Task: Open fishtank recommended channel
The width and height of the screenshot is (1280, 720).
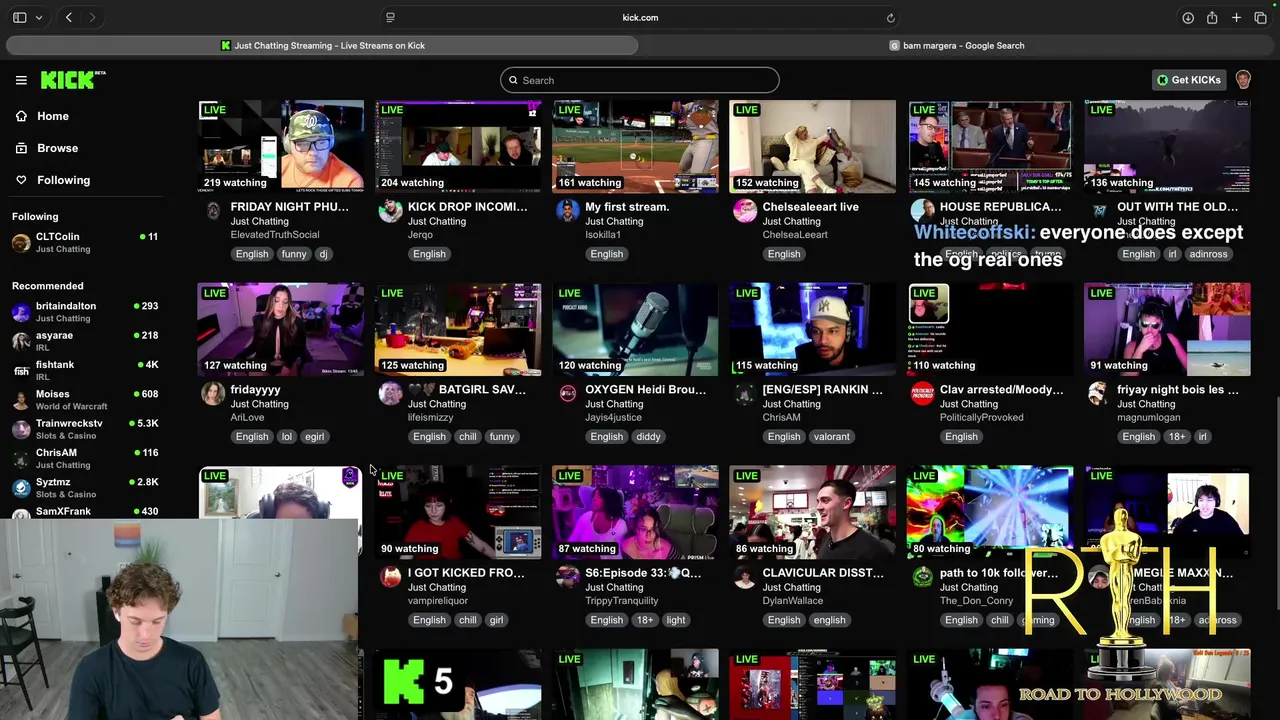Action: [x=85, y=370]
